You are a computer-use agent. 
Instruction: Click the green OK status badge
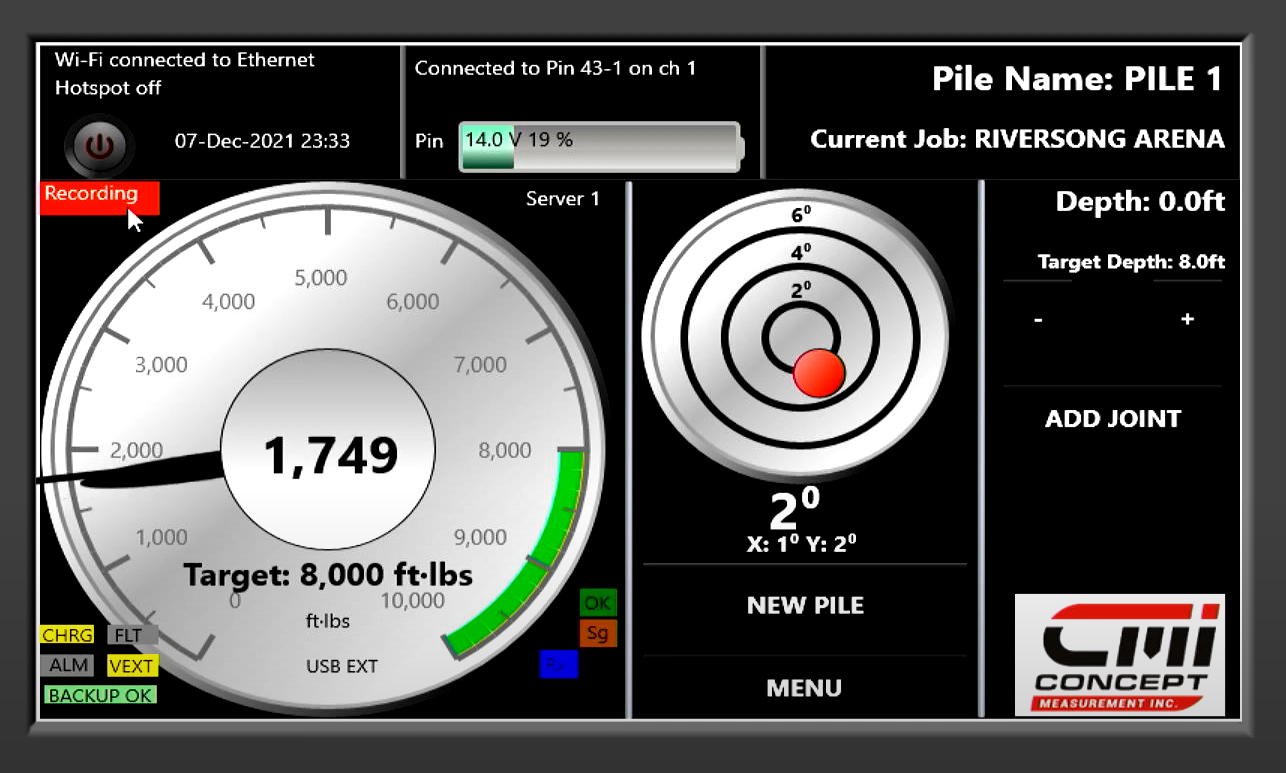(598, 603)
